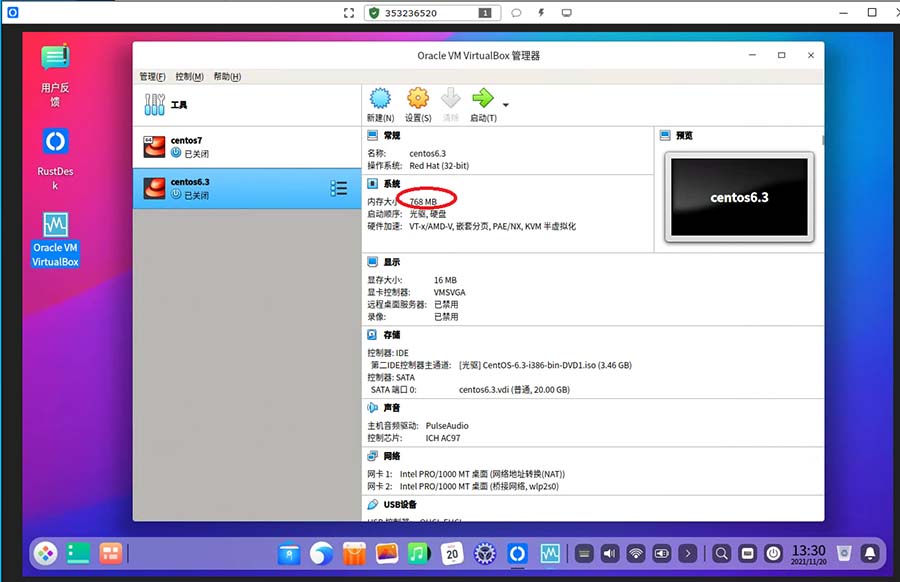
Task: Click the VirtualBox icon in the dock
Action: (x=550, y=554)
